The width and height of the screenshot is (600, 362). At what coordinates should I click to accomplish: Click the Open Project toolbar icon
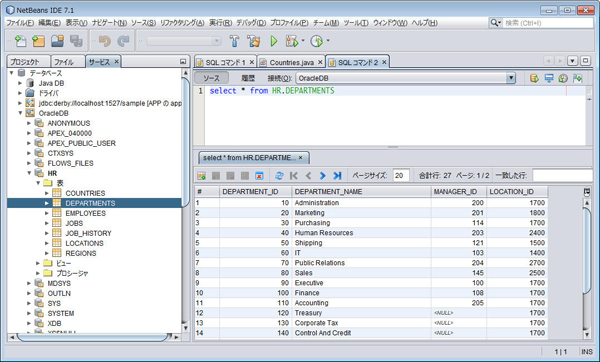point(57,41)
